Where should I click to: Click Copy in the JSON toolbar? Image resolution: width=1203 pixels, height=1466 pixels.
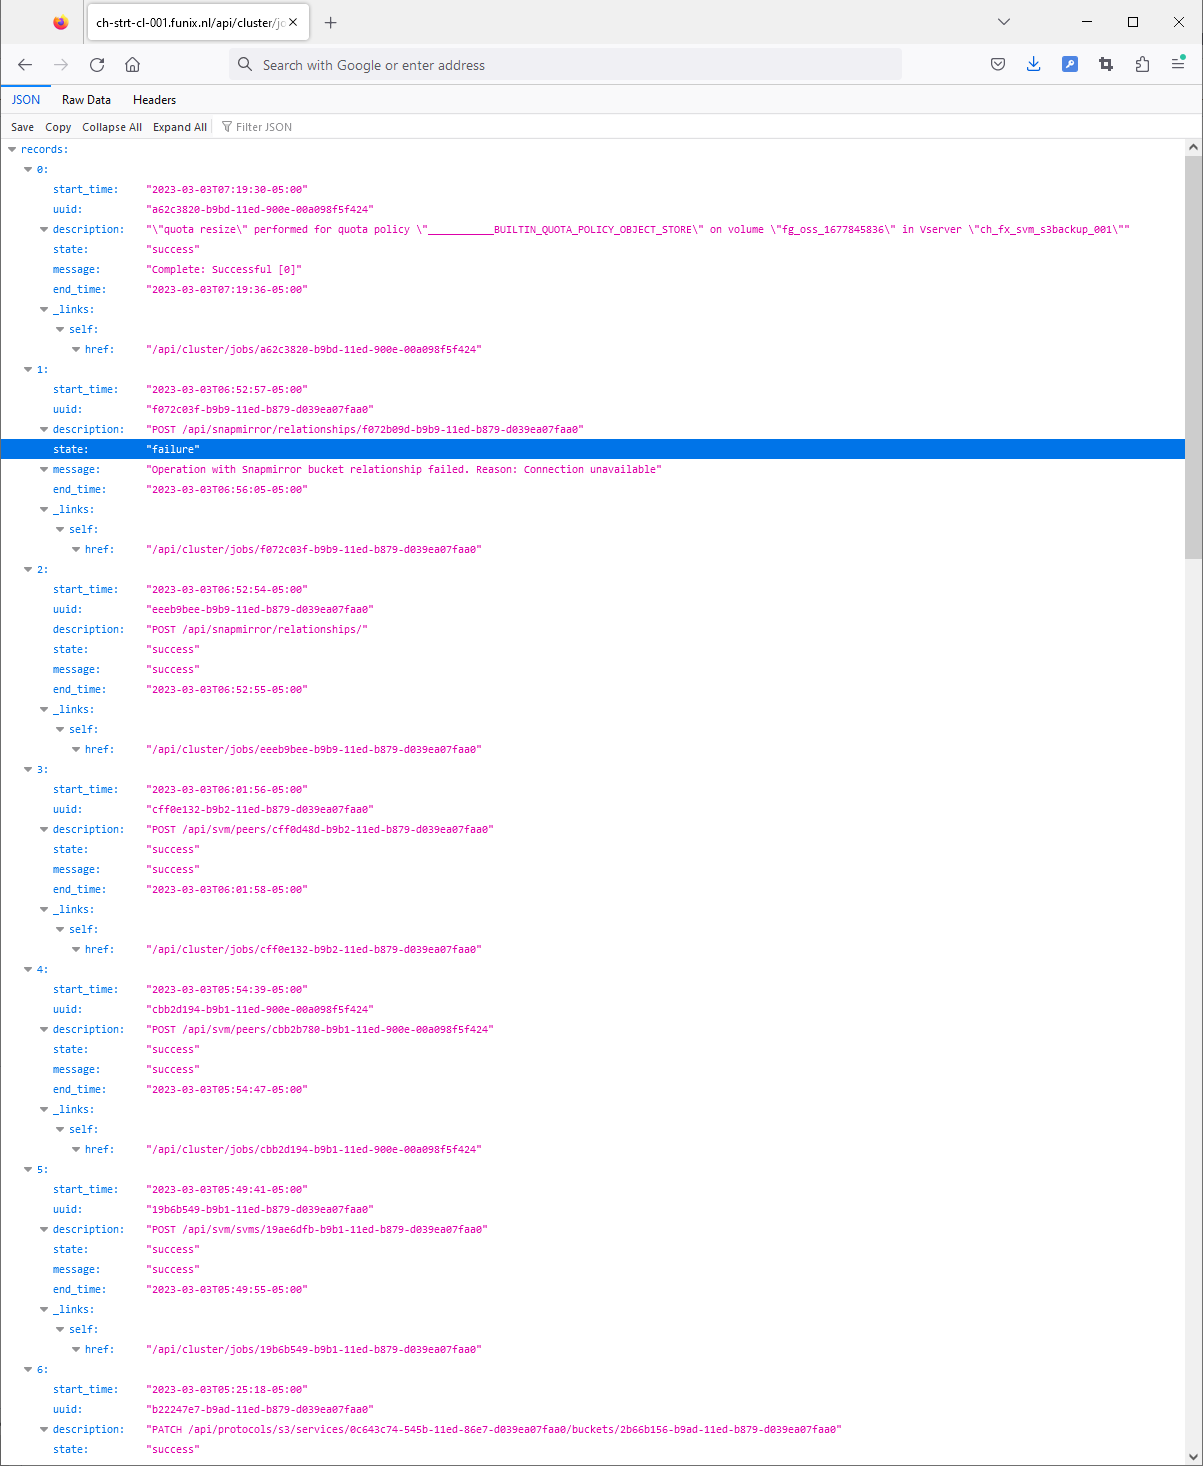pos(58,127)
